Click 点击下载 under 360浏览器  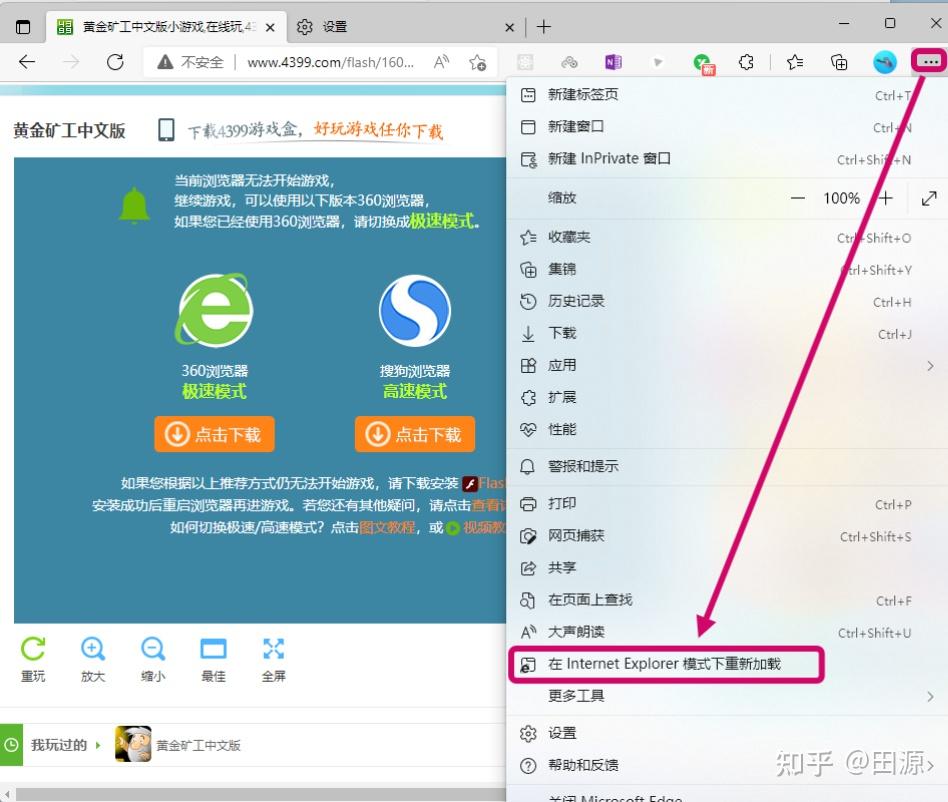214,434
